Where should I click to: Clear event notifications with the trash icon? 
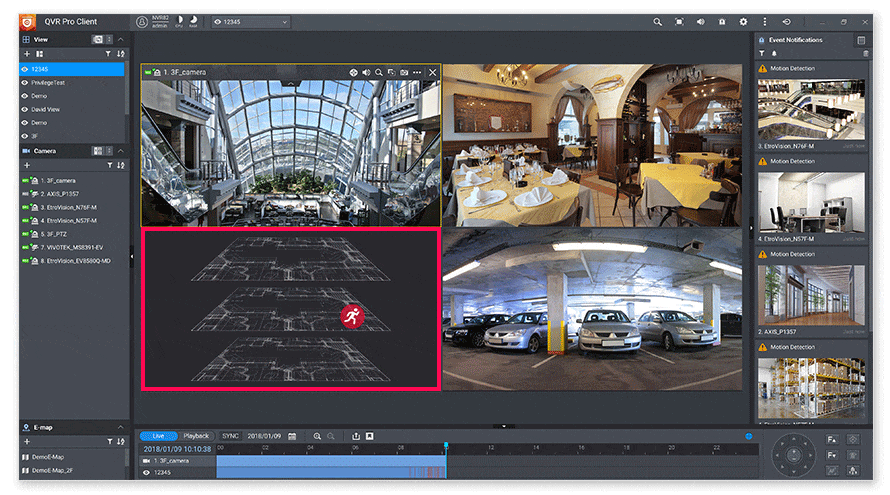865,53
